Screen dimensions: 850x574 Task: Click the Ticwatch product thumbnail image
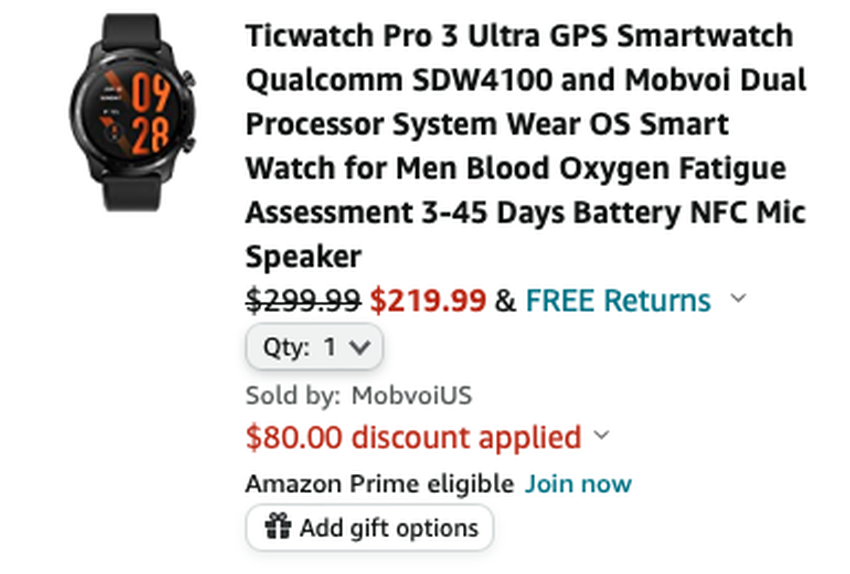pyautogui.click(x=131, y=111)
